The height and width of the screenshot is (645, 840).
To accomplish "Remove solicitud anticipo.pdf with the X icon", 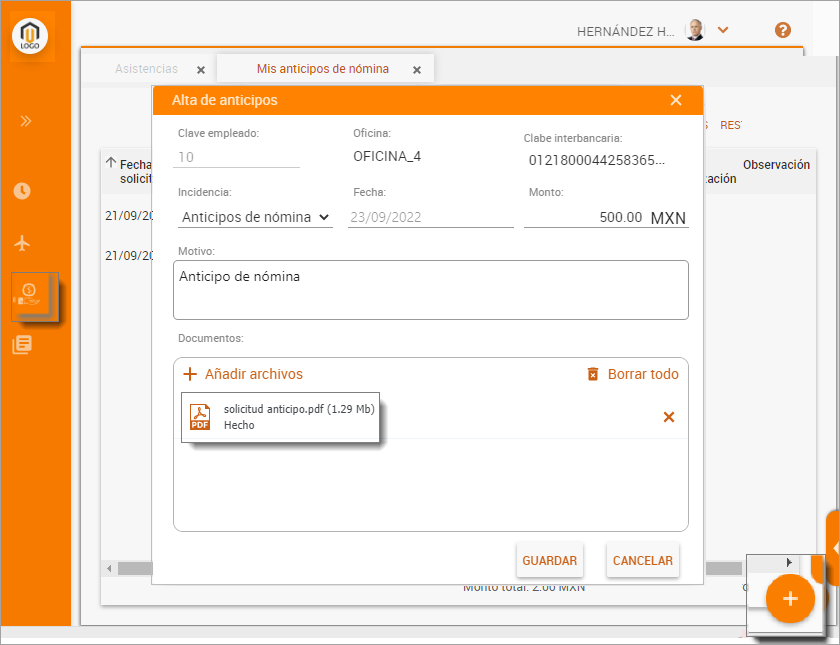I will 669,417.
